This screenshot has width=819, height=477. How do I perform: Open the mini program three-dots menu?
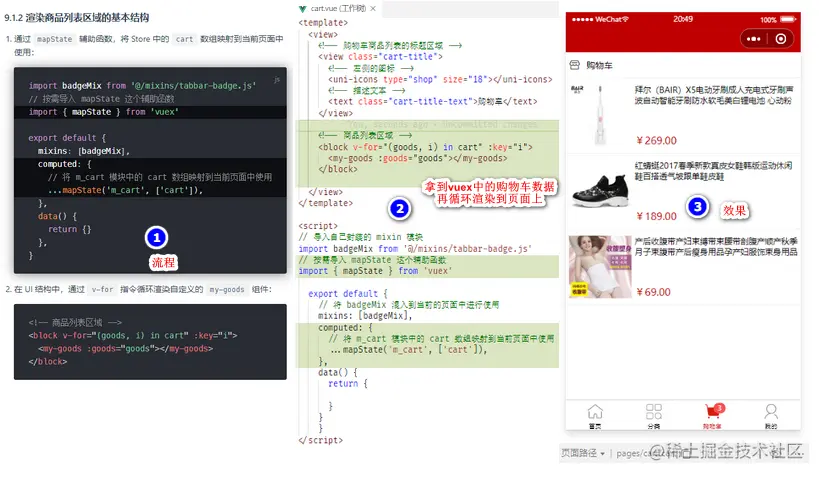tap(754, 39)
